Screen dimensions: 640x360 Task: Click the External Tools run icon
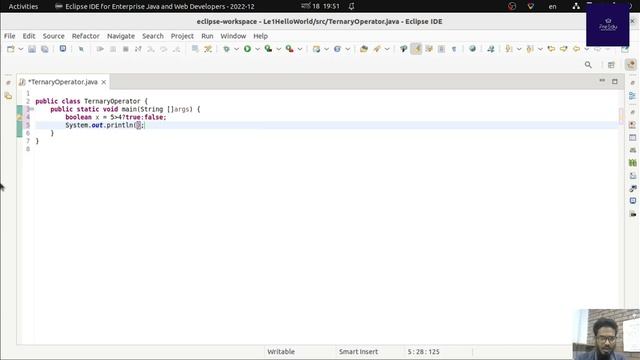pyautogui.click(x=290, y=49)
